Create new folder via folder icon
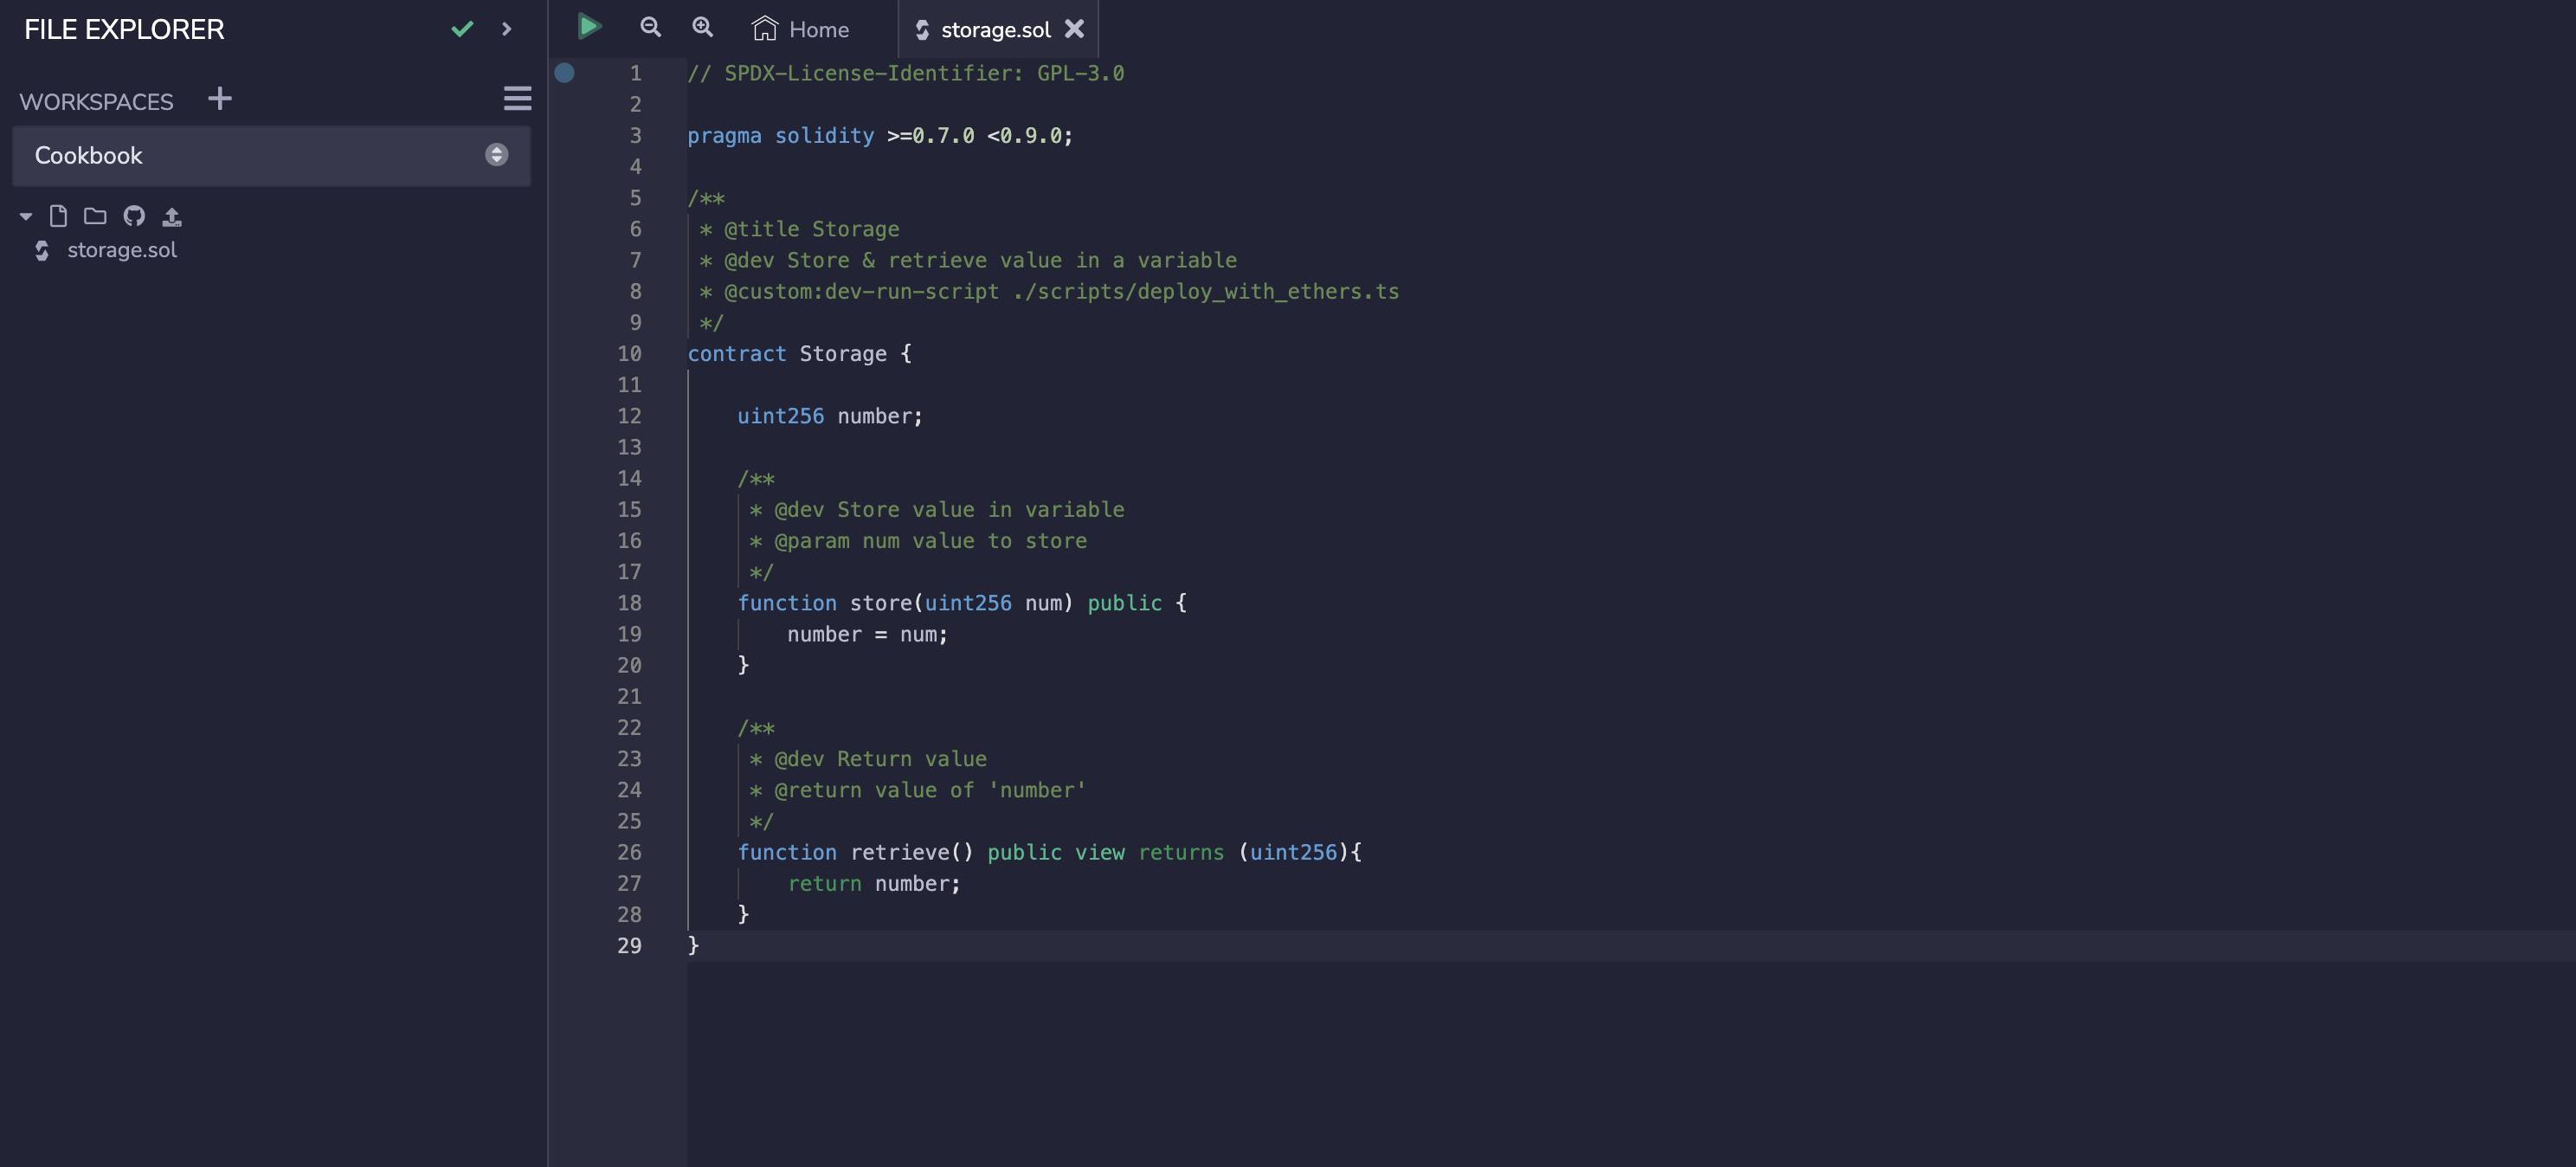This screenshot has height=1167, width=2576. (95, 216)
